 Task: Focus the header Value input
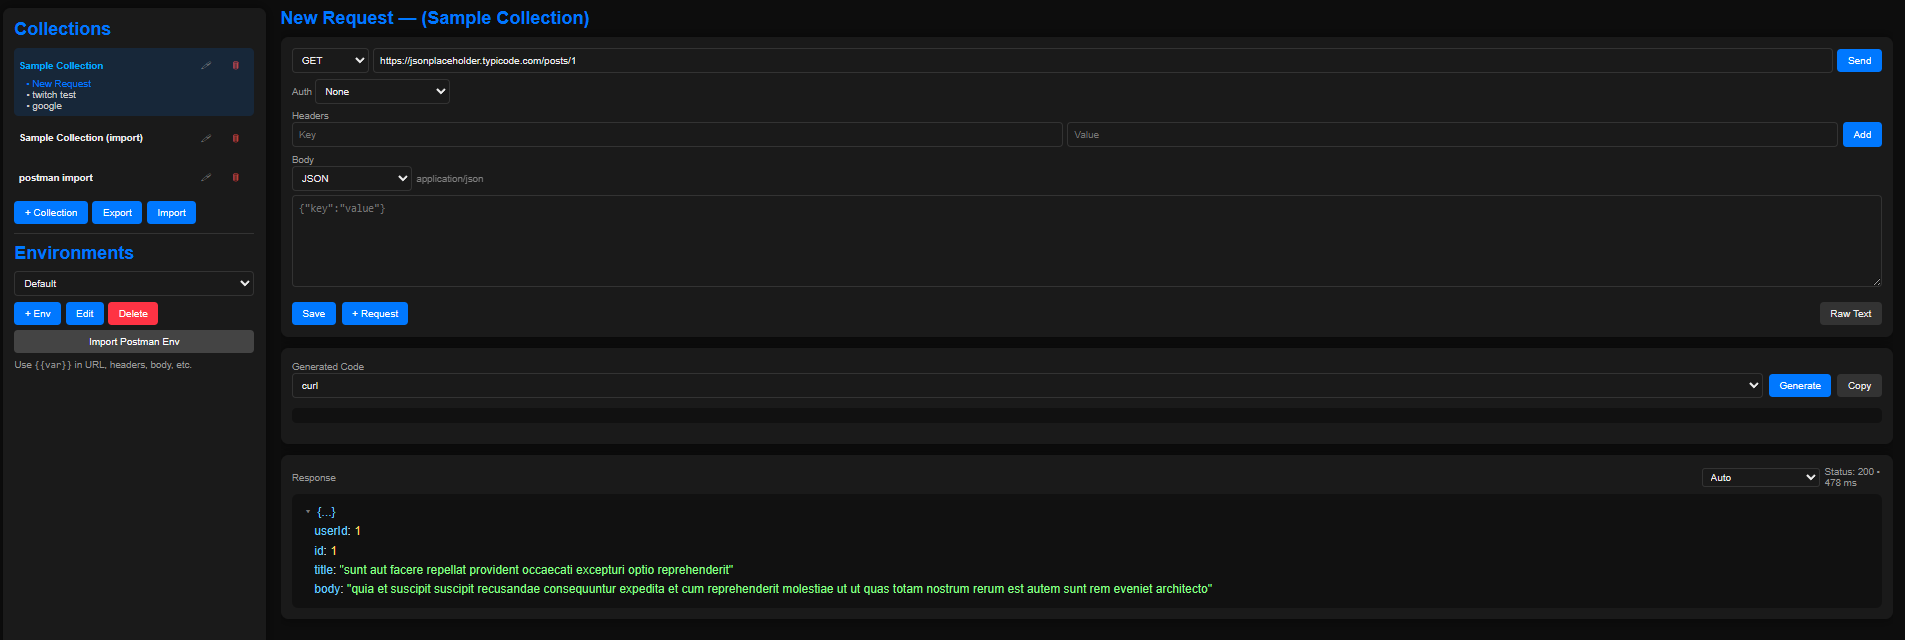pos(1452,135)
